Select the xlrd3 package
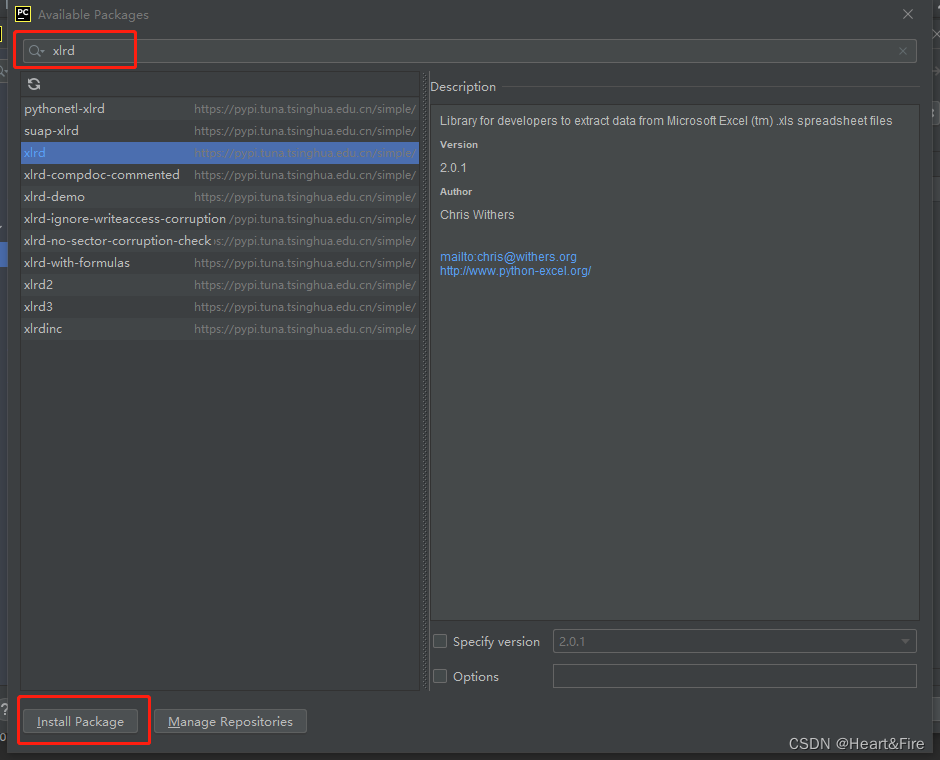 220,306
